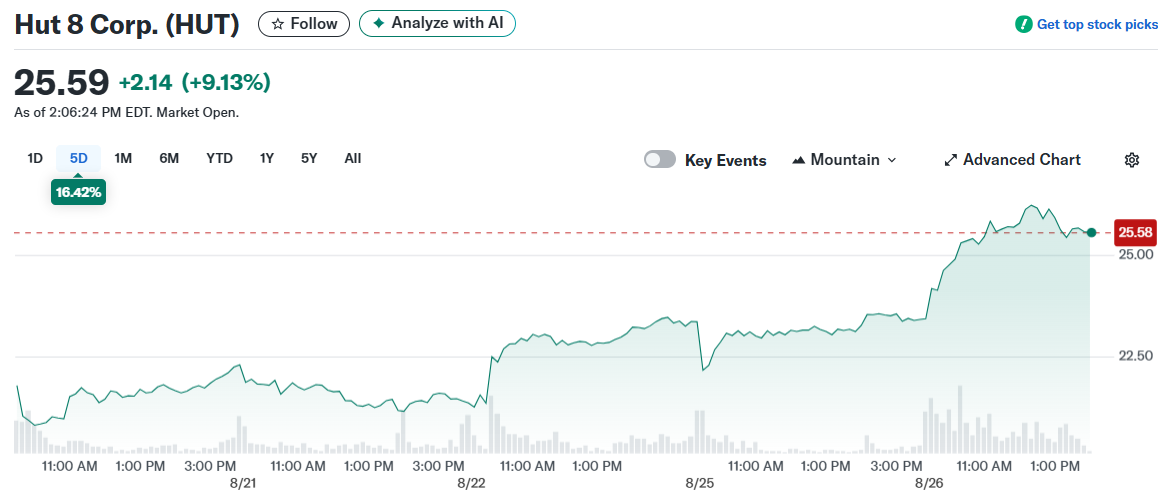This screenshot has height=496, width=1161.
Task: Click the Hut 8 Corp. (HUT) title
Action: coord(127,24)
